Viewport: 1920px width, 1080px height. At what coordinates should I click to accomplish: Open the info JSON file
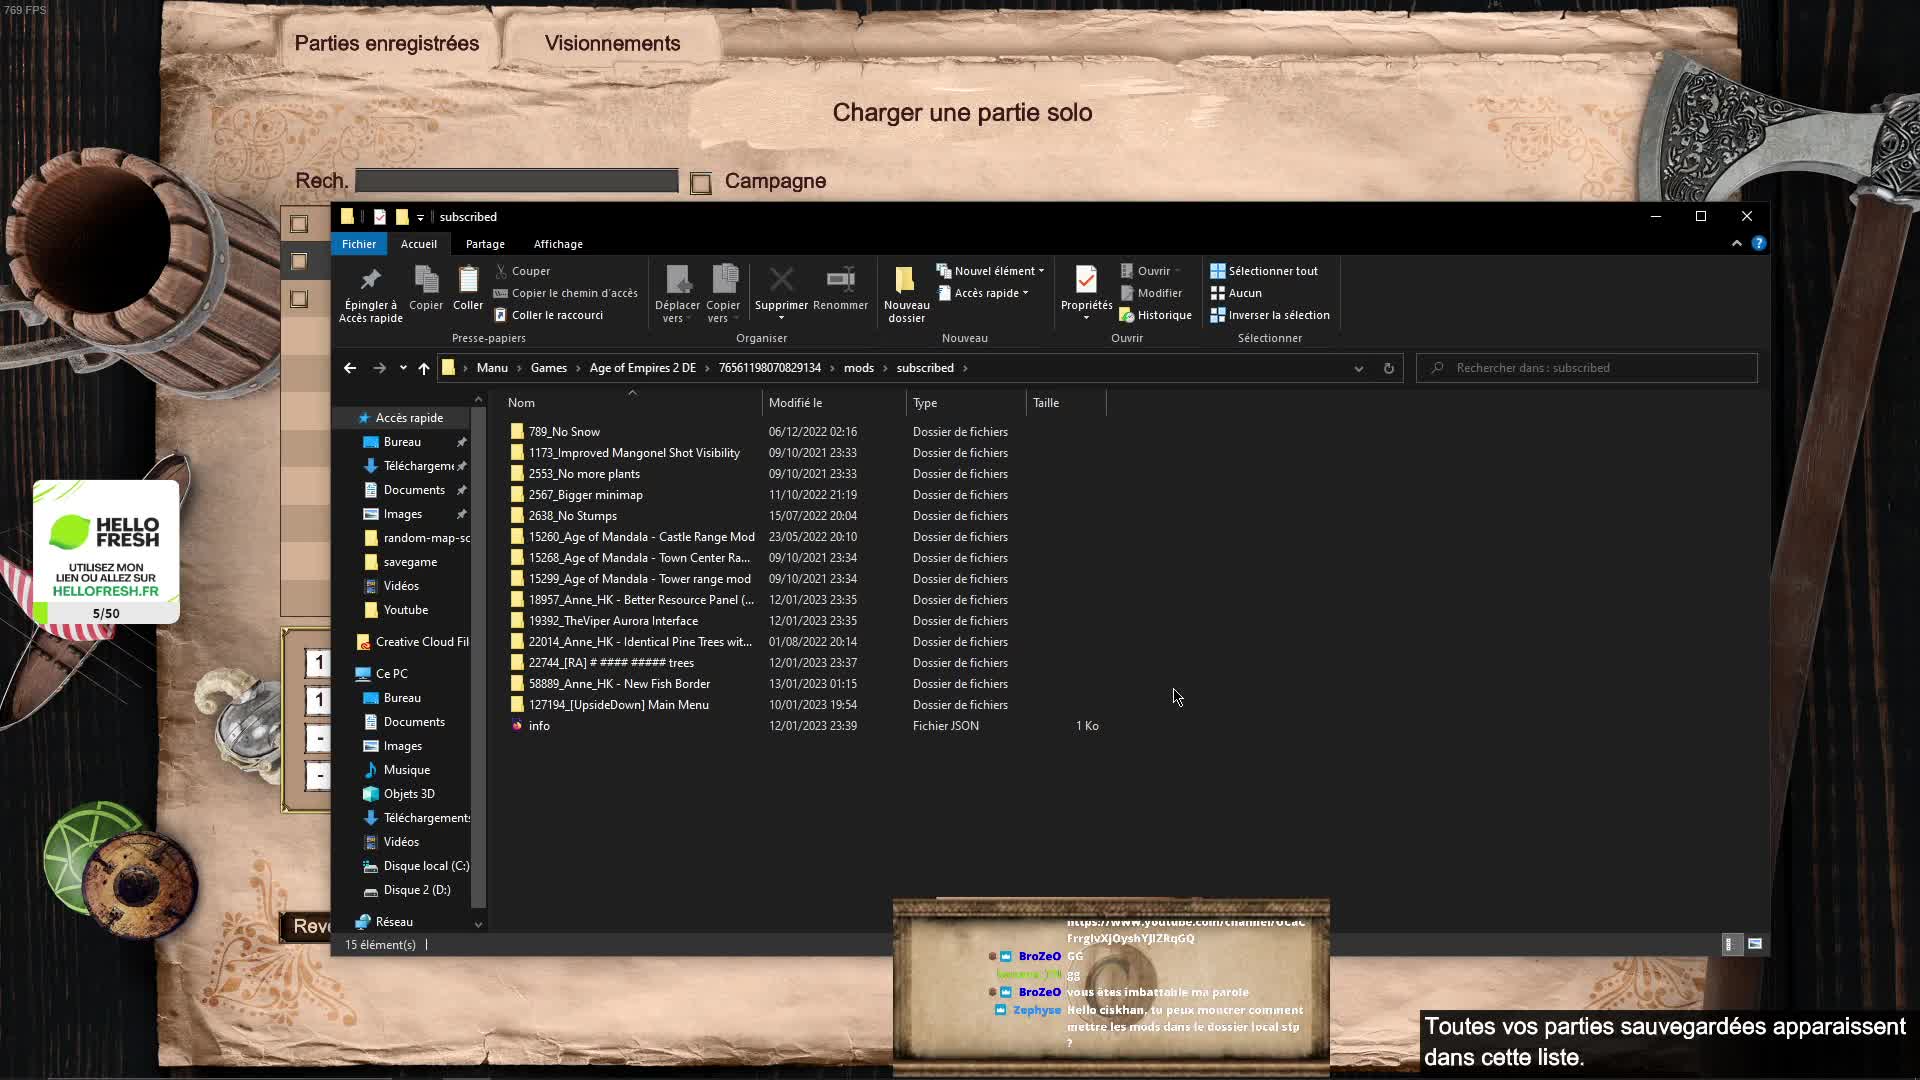[x=539, y=726]
